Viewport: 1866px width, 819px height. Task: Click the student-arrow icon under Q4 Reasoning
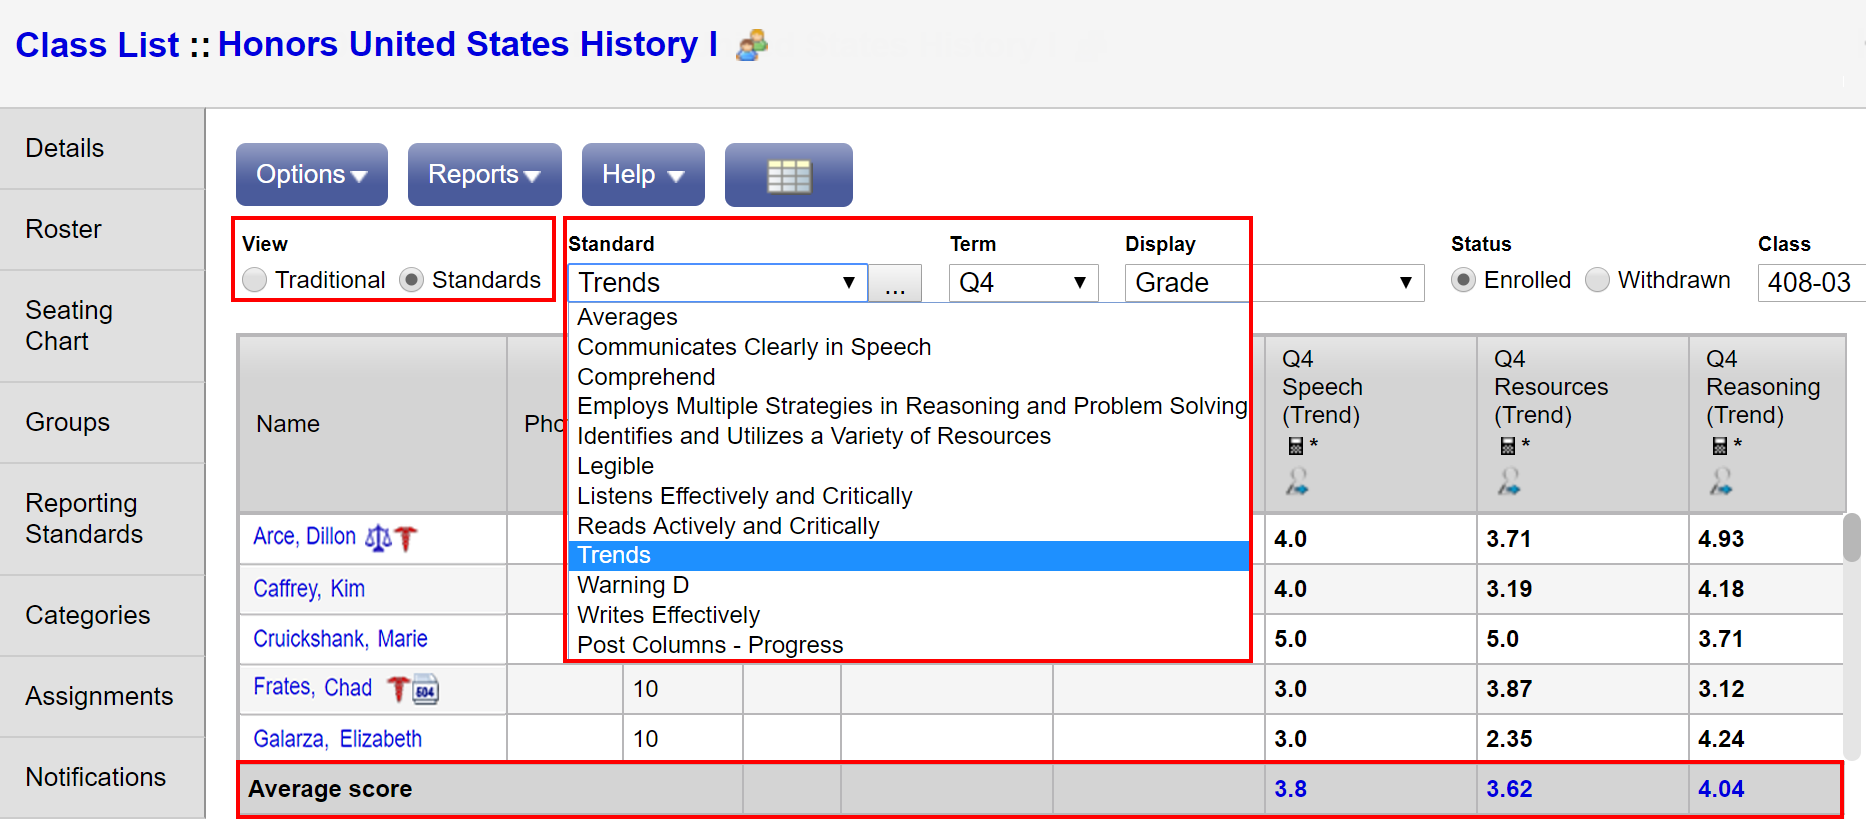coord(1721,482)
